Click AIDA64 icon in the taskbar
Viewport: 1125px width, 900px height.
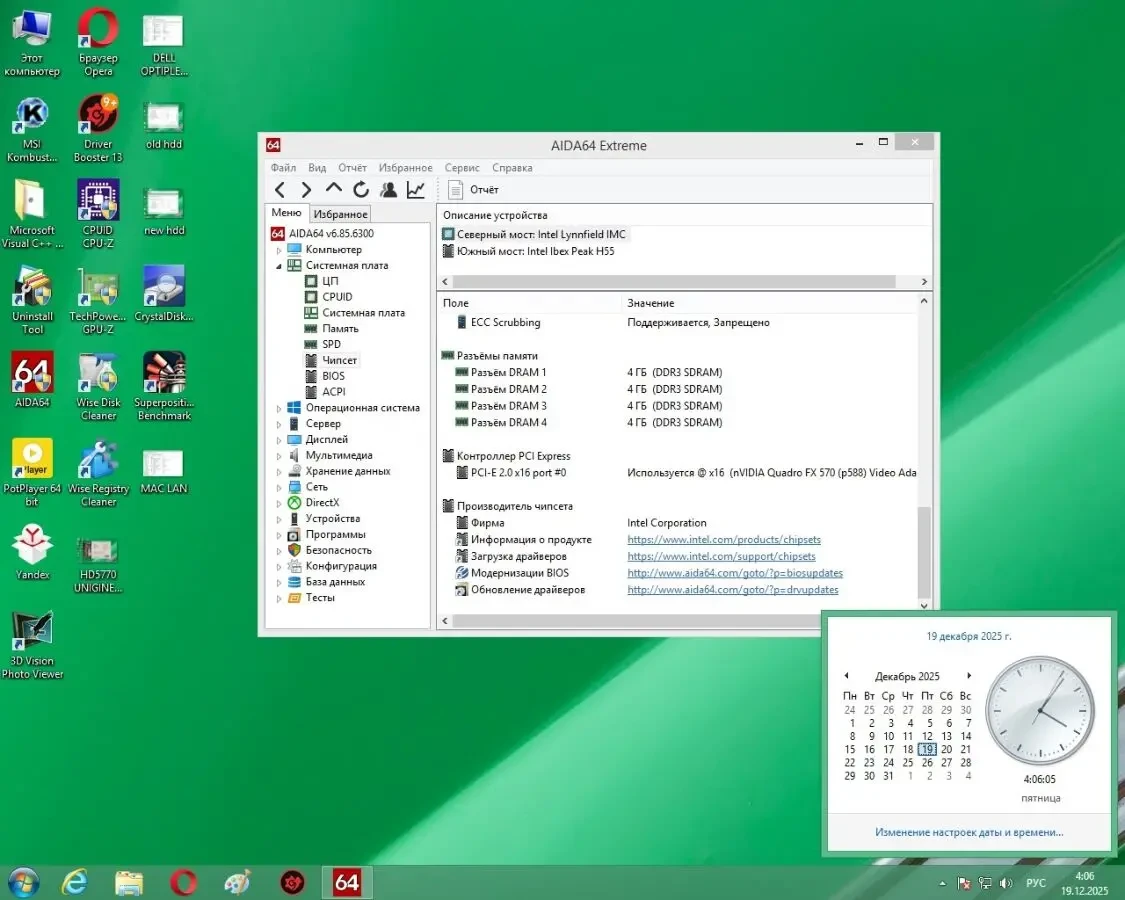(347, 882)
